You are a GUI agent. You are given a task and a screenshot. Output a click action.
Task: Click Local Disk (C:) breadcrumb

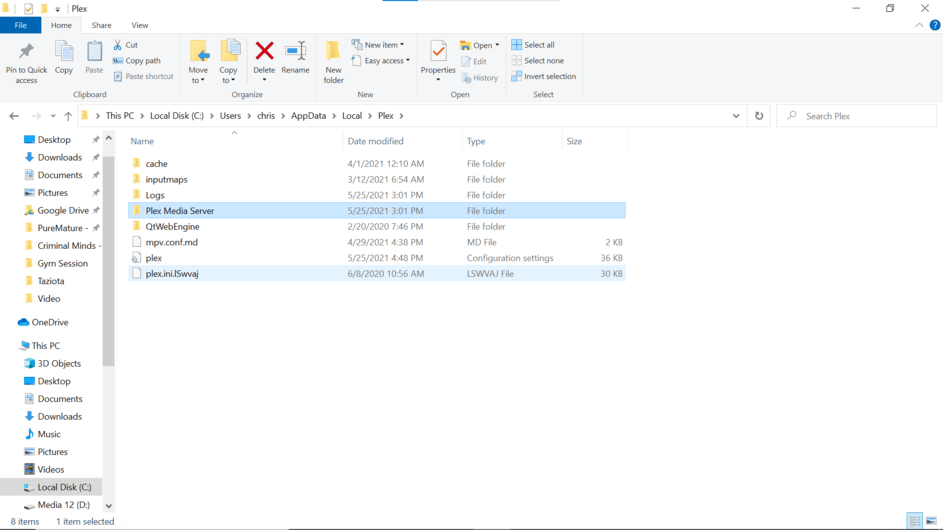coord(177,116)
